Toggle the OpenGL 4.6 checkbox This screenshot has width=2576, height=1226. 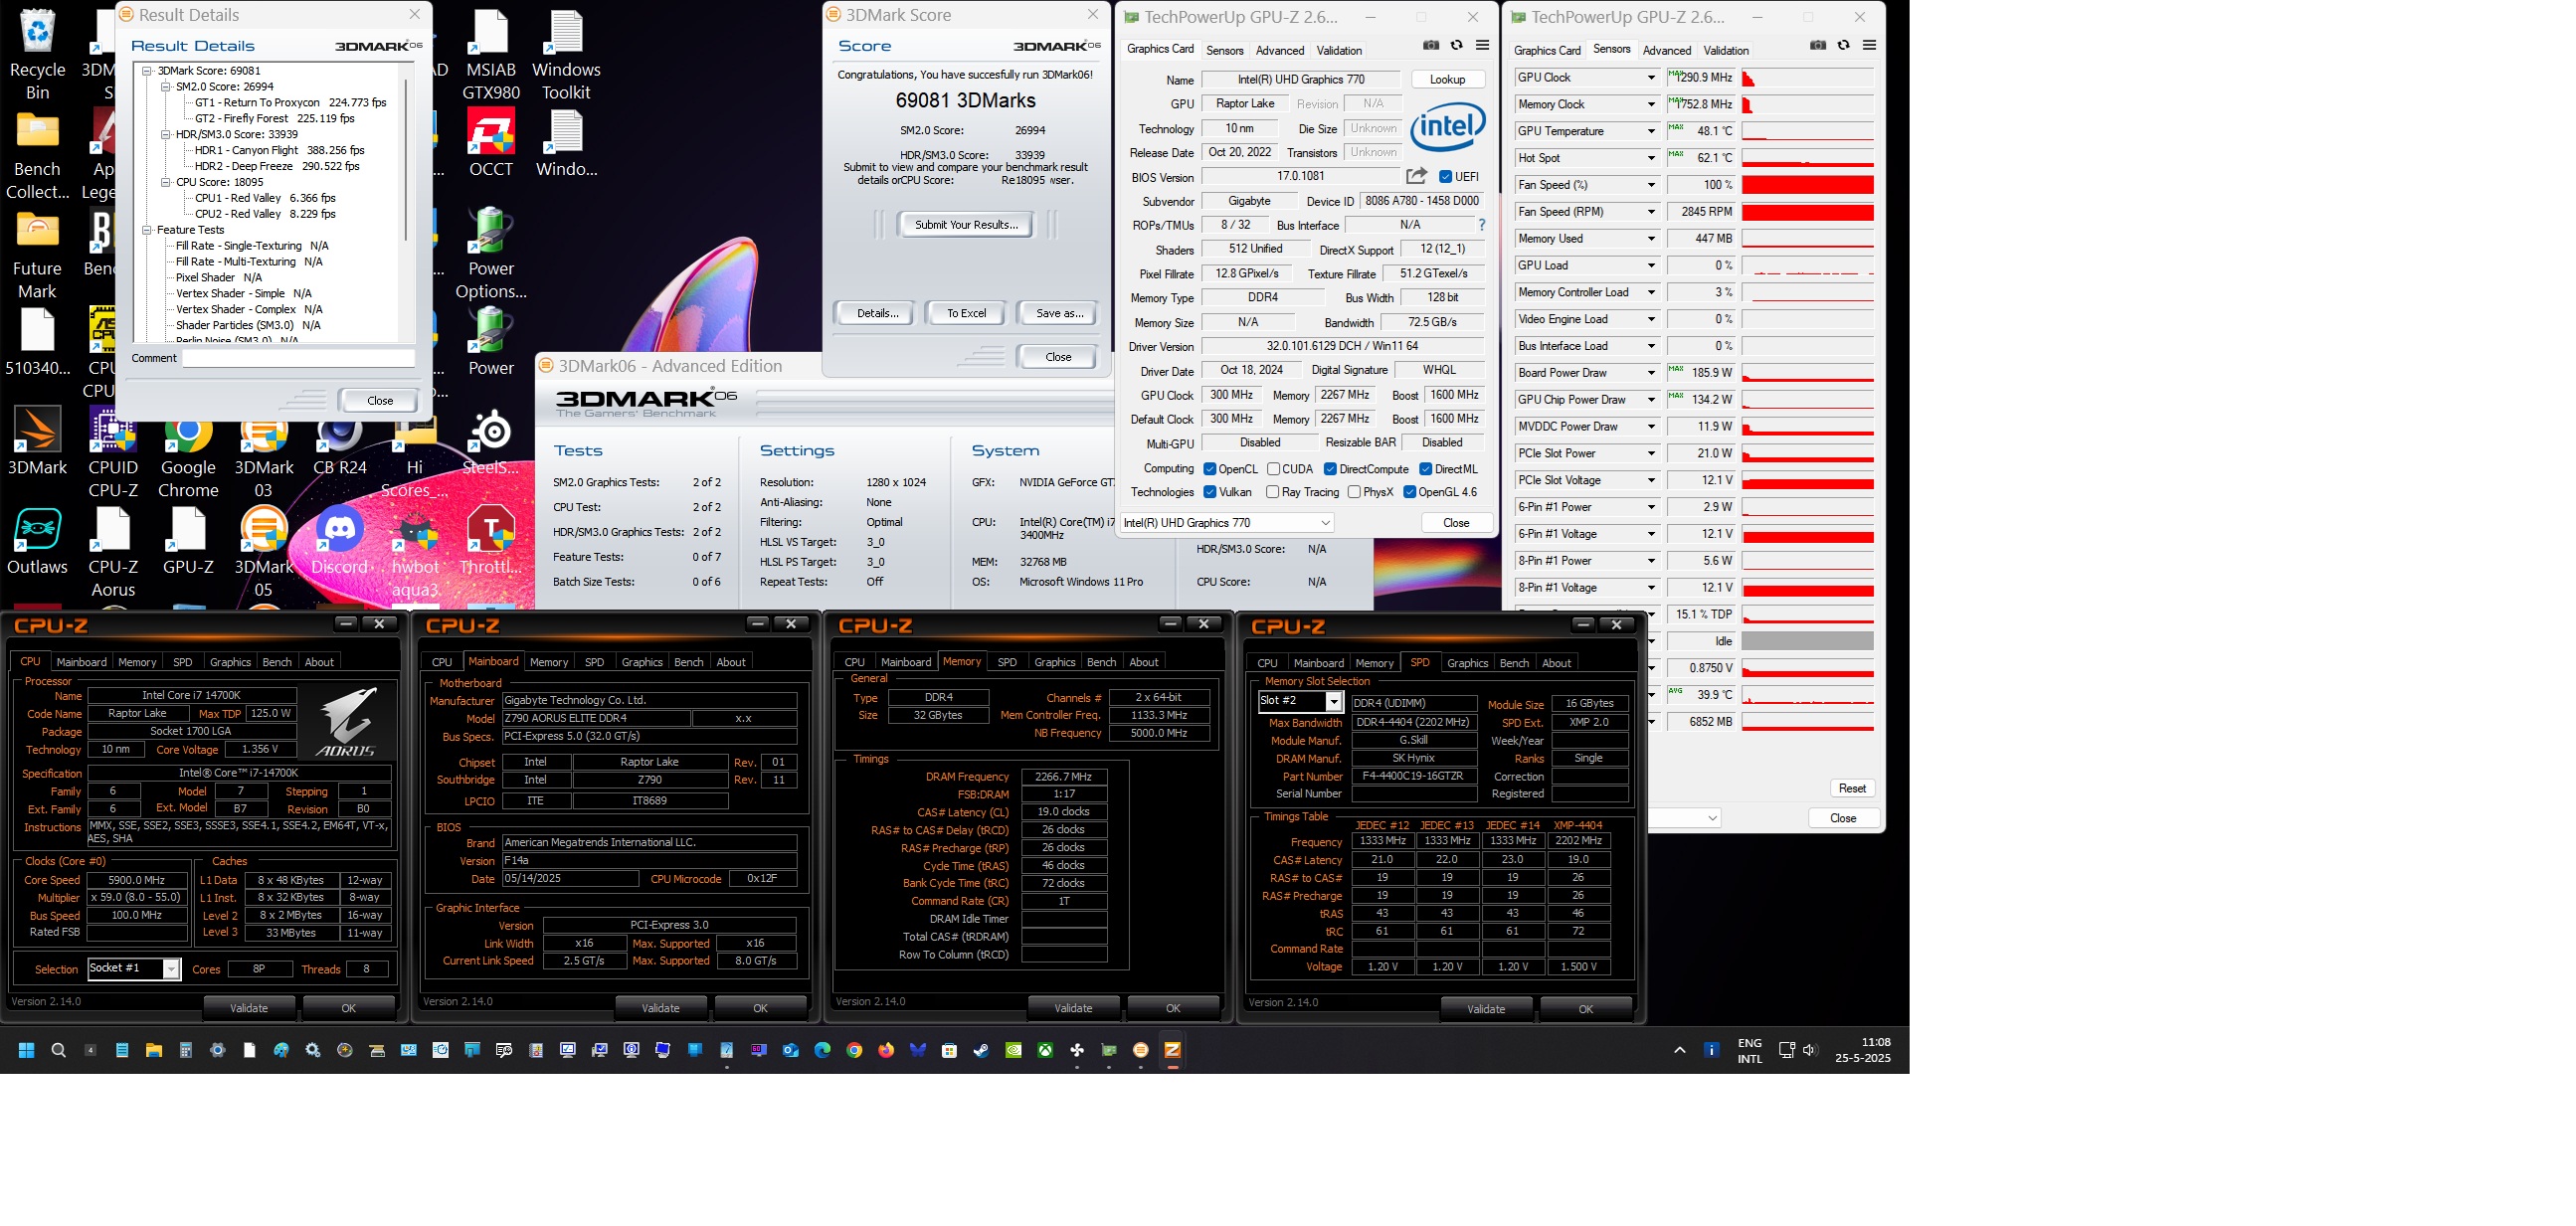pos(1409,492)
